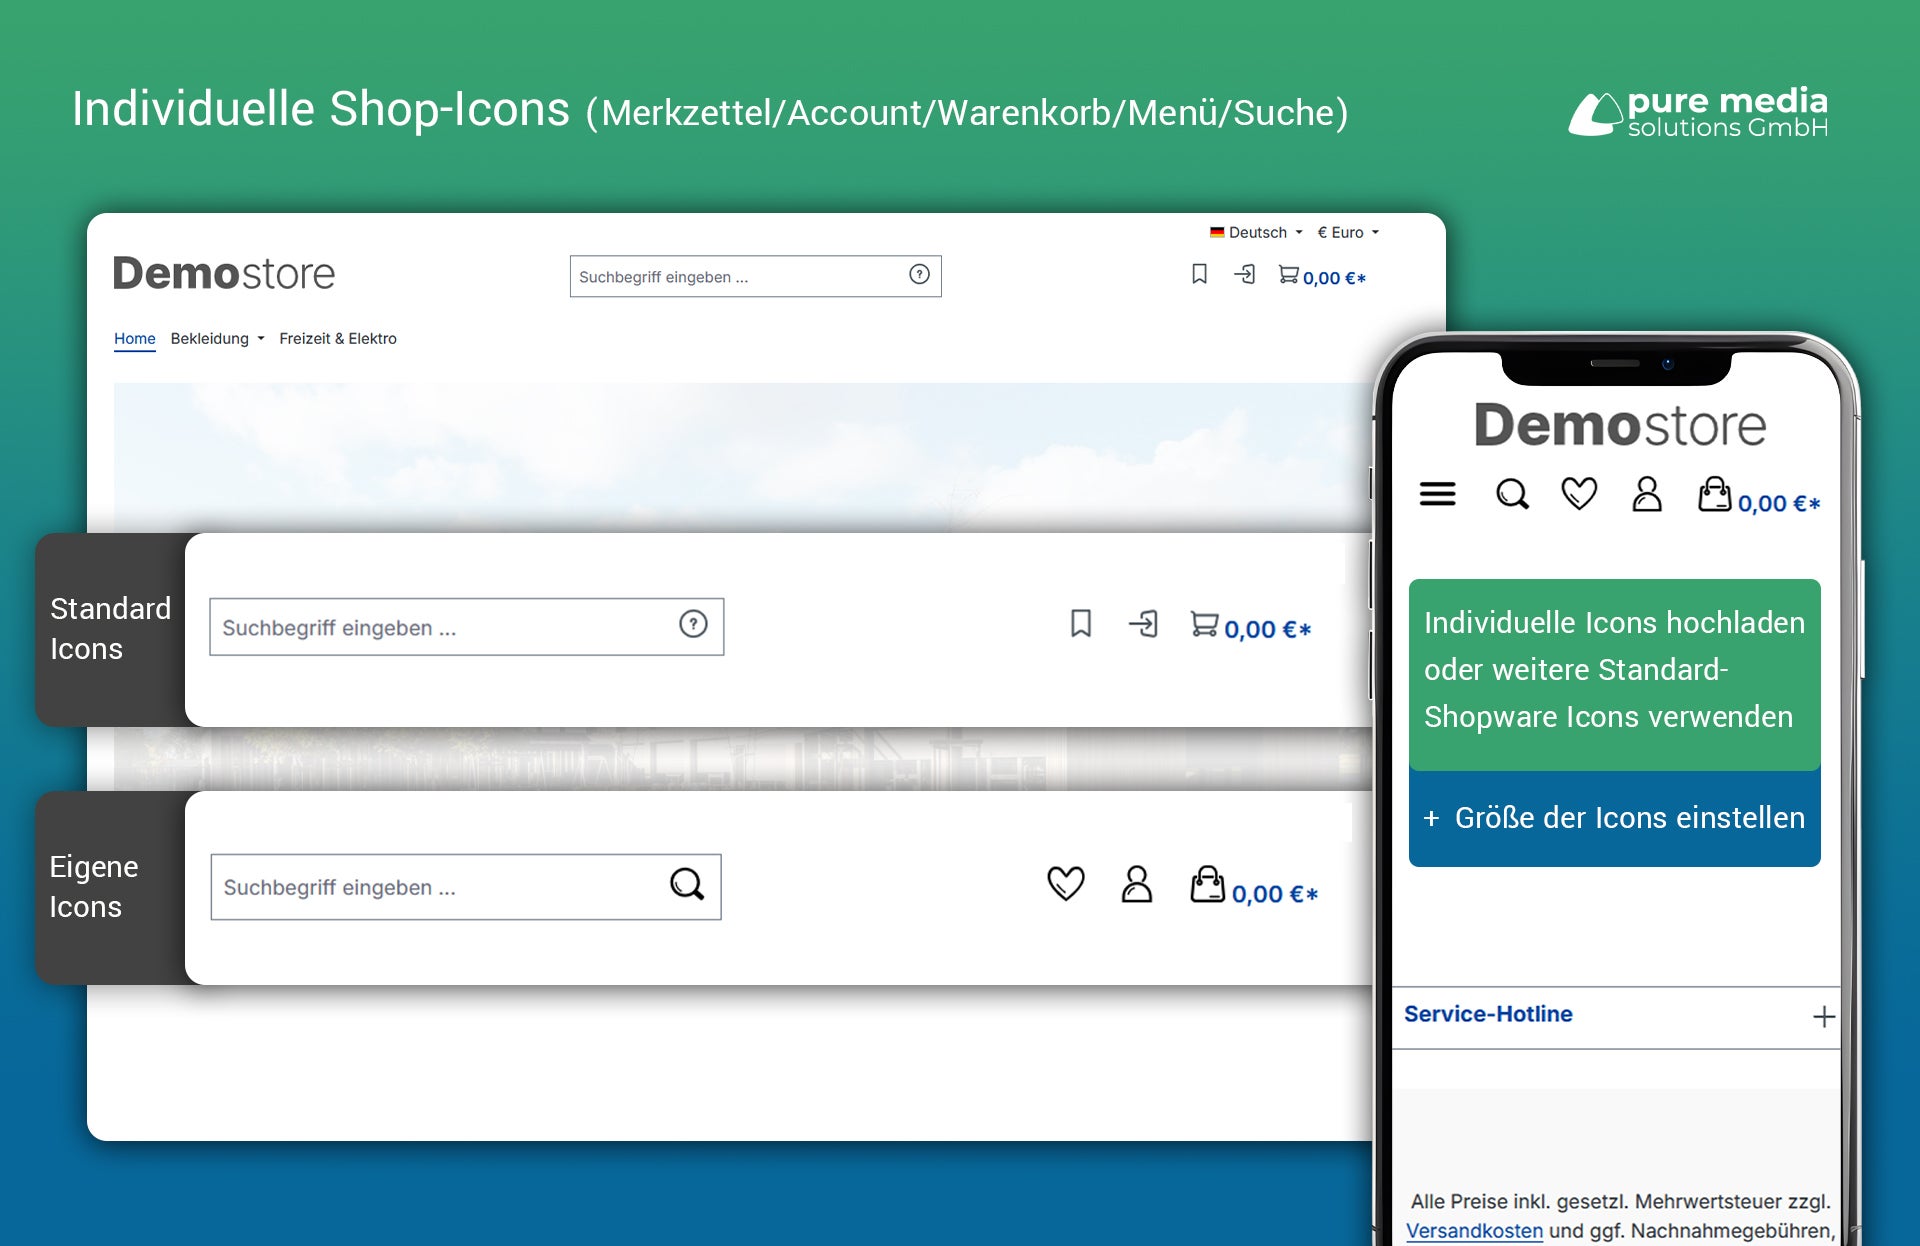Open the account icon on the mobile Demostore header
This screenshot has height=1246, width=1920.
pyautogui.click(x=1647, y=493)
